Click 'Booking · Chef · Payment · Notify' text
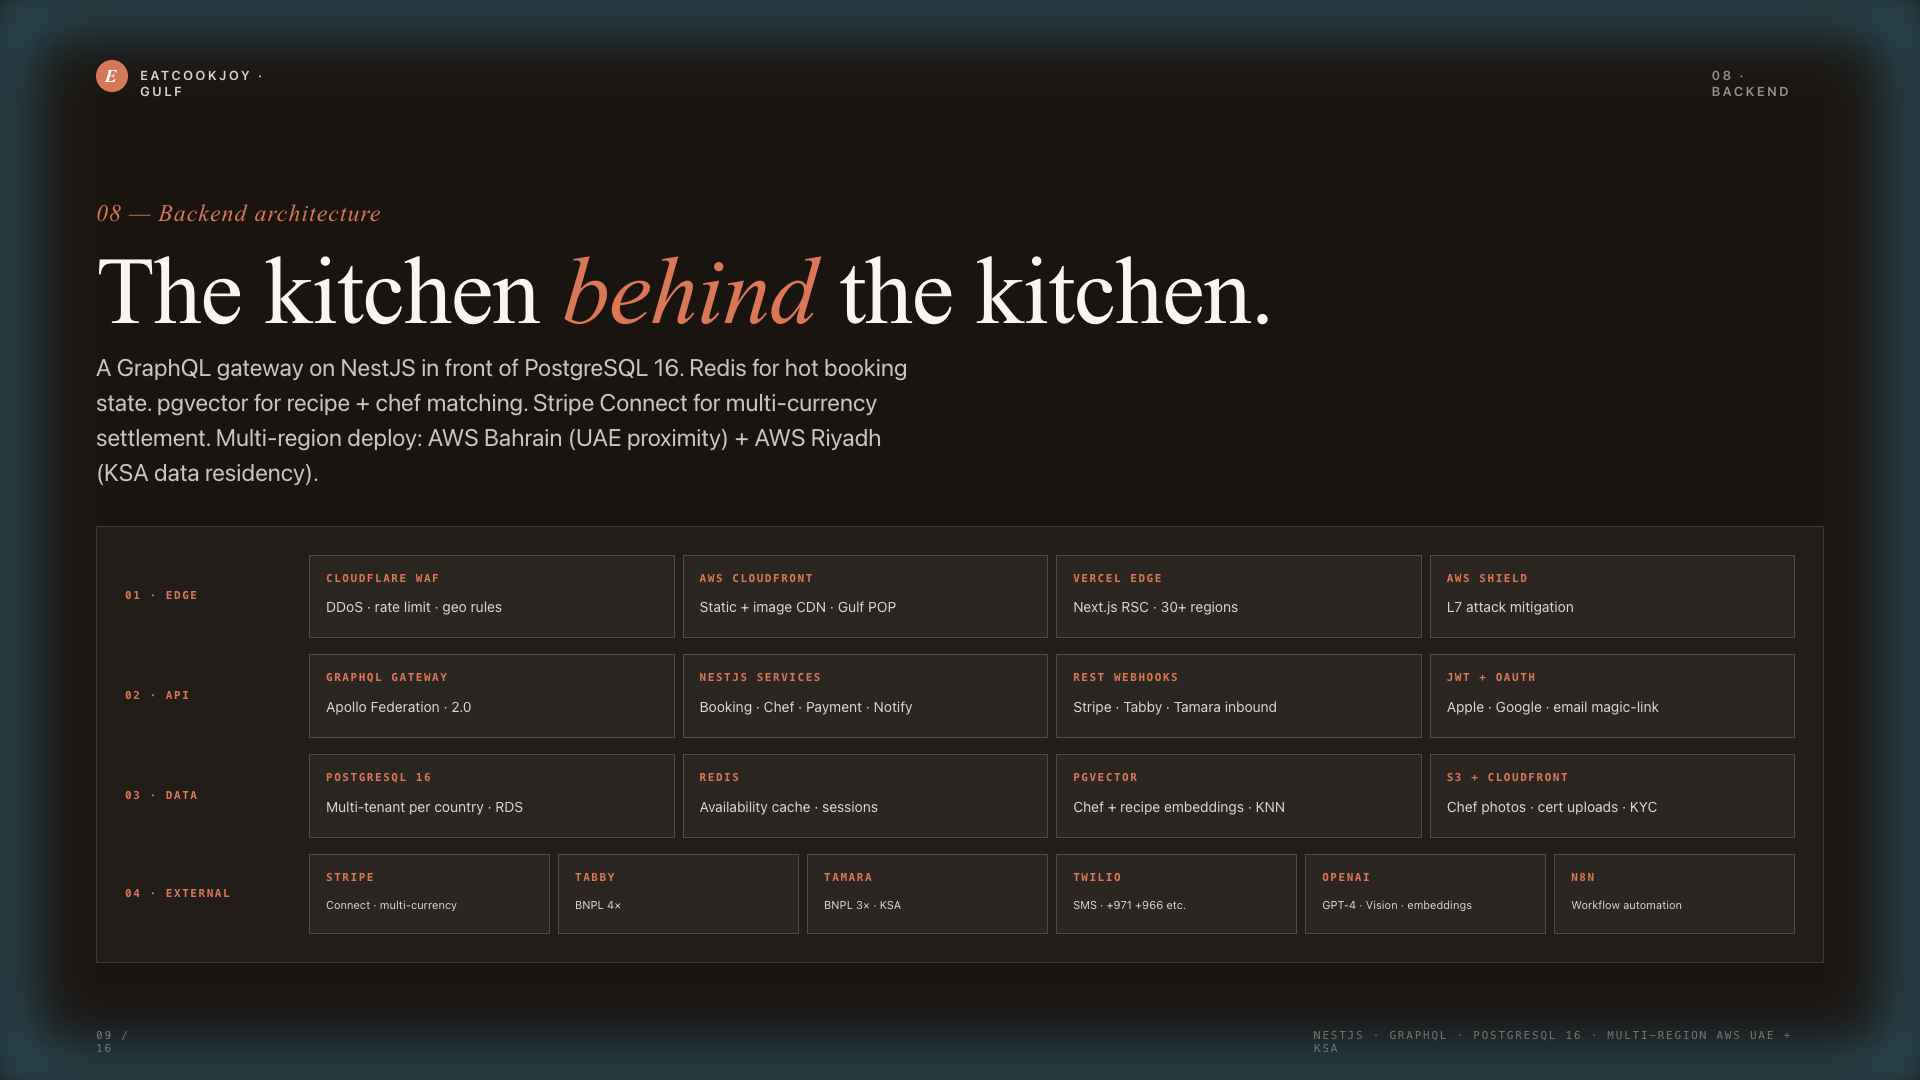This screenshot has width=1920, height=1080. click(806, 708)
